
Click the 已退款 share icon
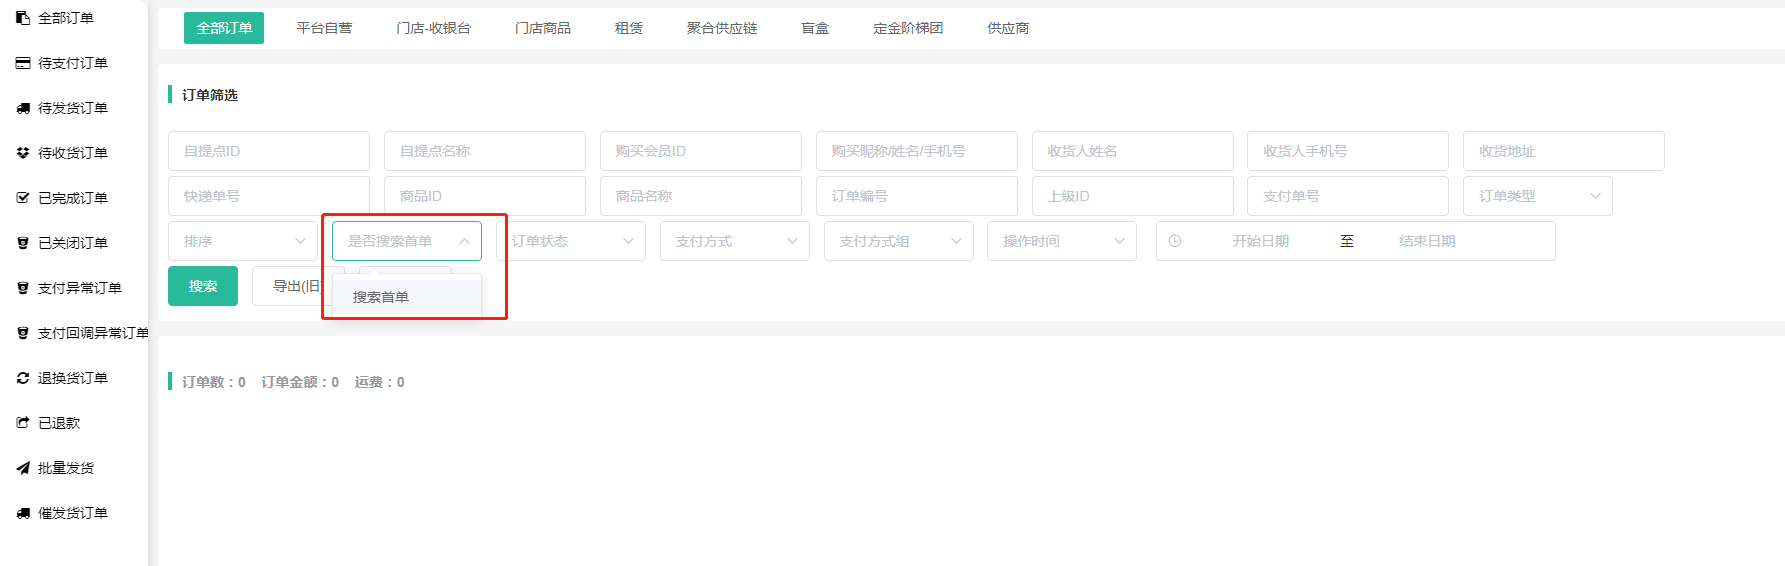(x=23, y=423)
